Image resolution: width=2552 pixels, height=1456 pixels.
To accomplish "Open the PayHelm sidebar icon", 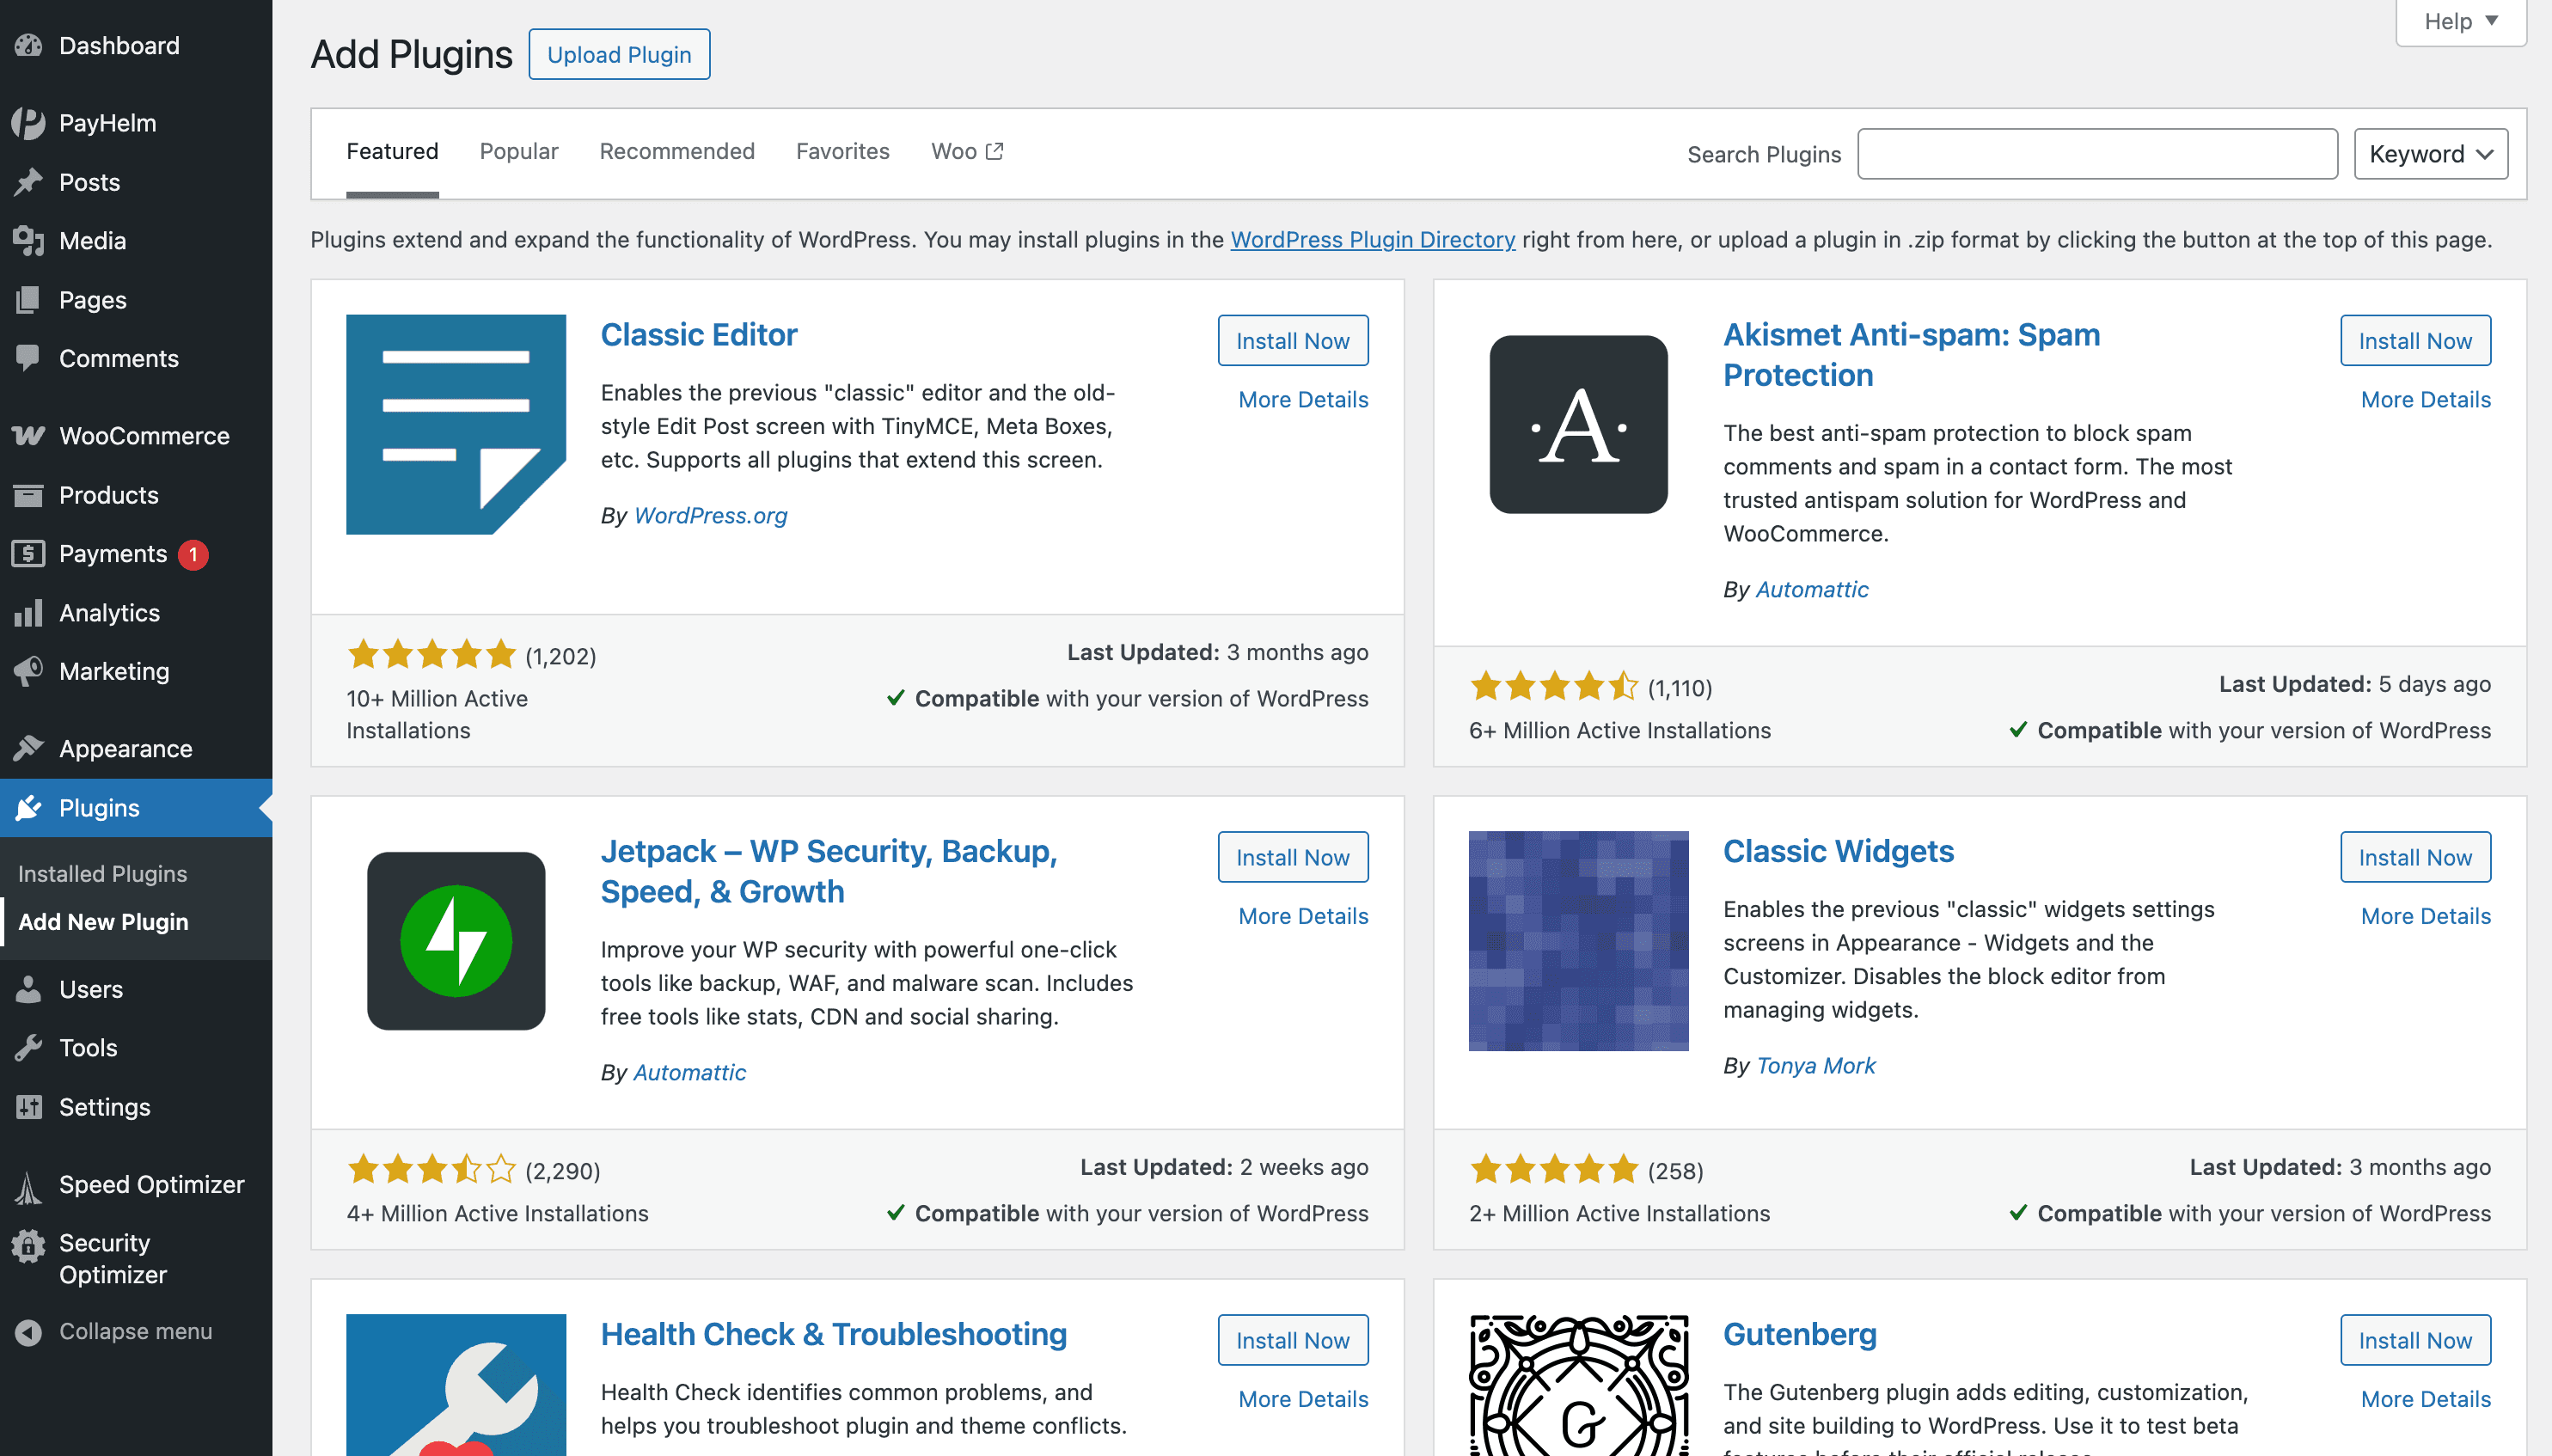I will click(29, 123).
